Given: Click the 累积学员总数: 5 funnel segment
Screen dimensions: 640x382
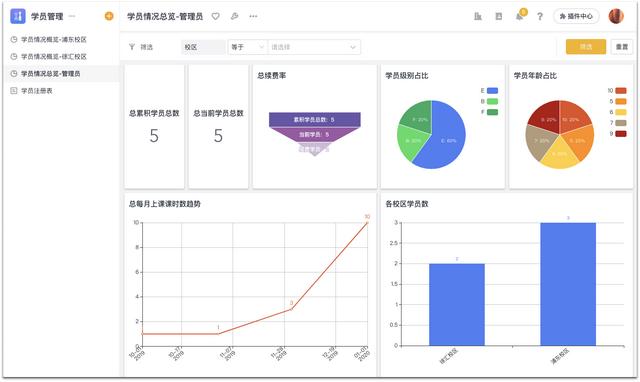Looking at the screenshot, I should 314,120.
